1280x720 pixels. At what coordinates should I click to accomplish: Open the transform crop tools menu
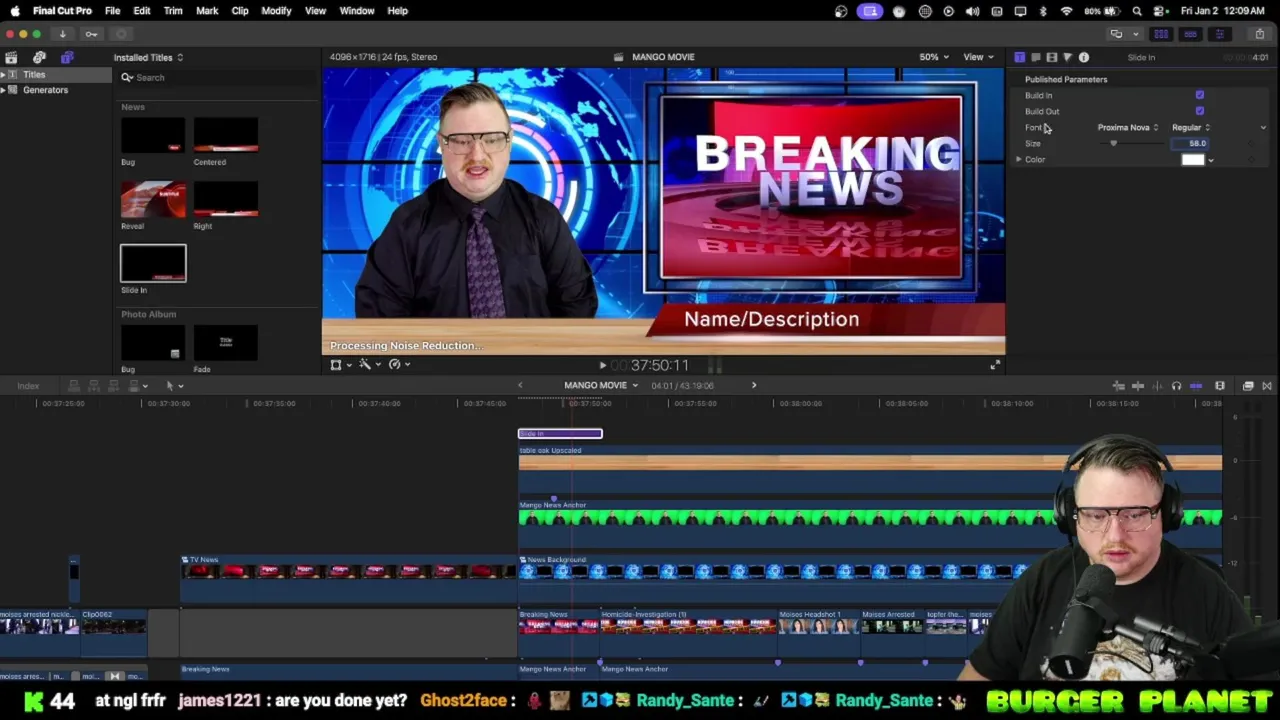(x=340, y=364)
